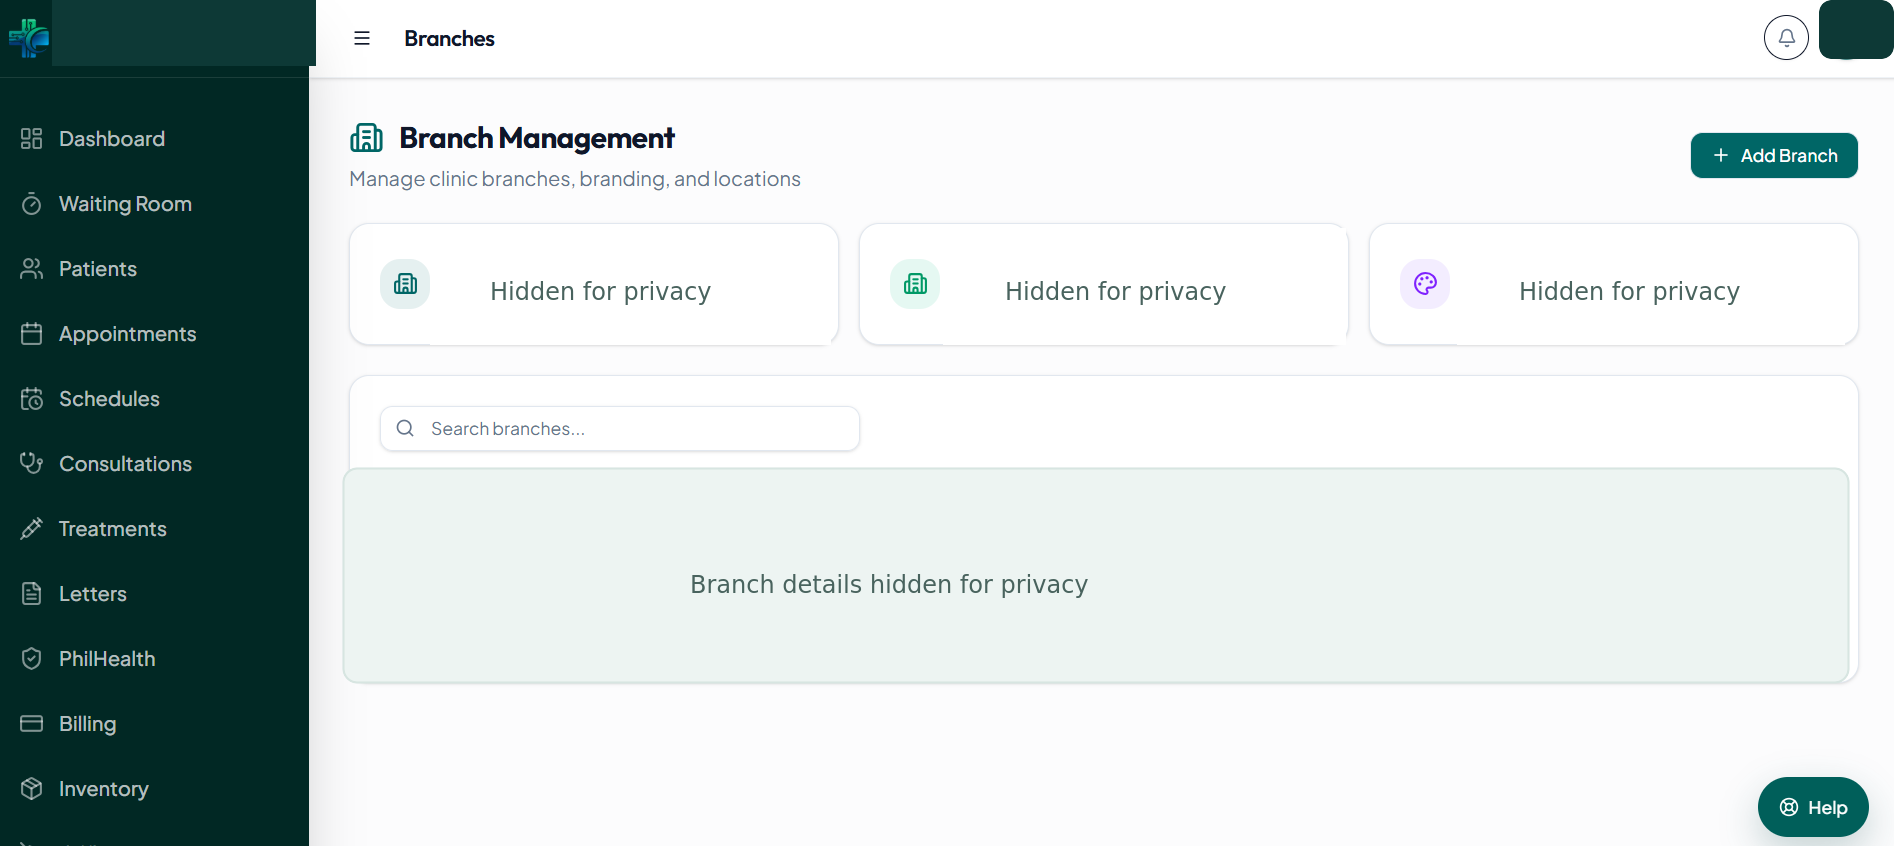Open the user profile menu
1894x846 pixels.
point(1856,30)
